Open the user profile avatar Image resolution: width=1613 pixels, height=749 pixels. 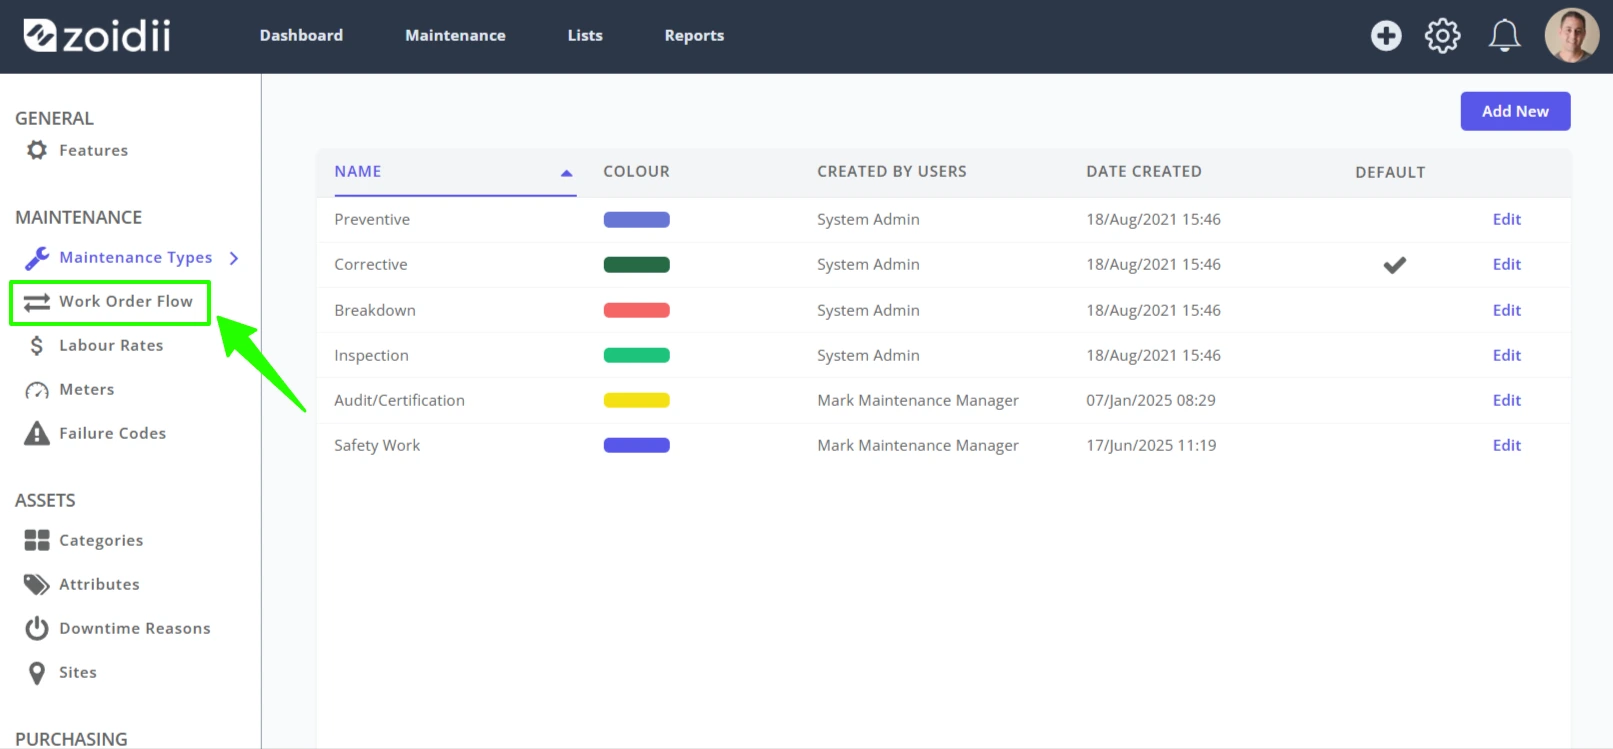point(1571,36)
